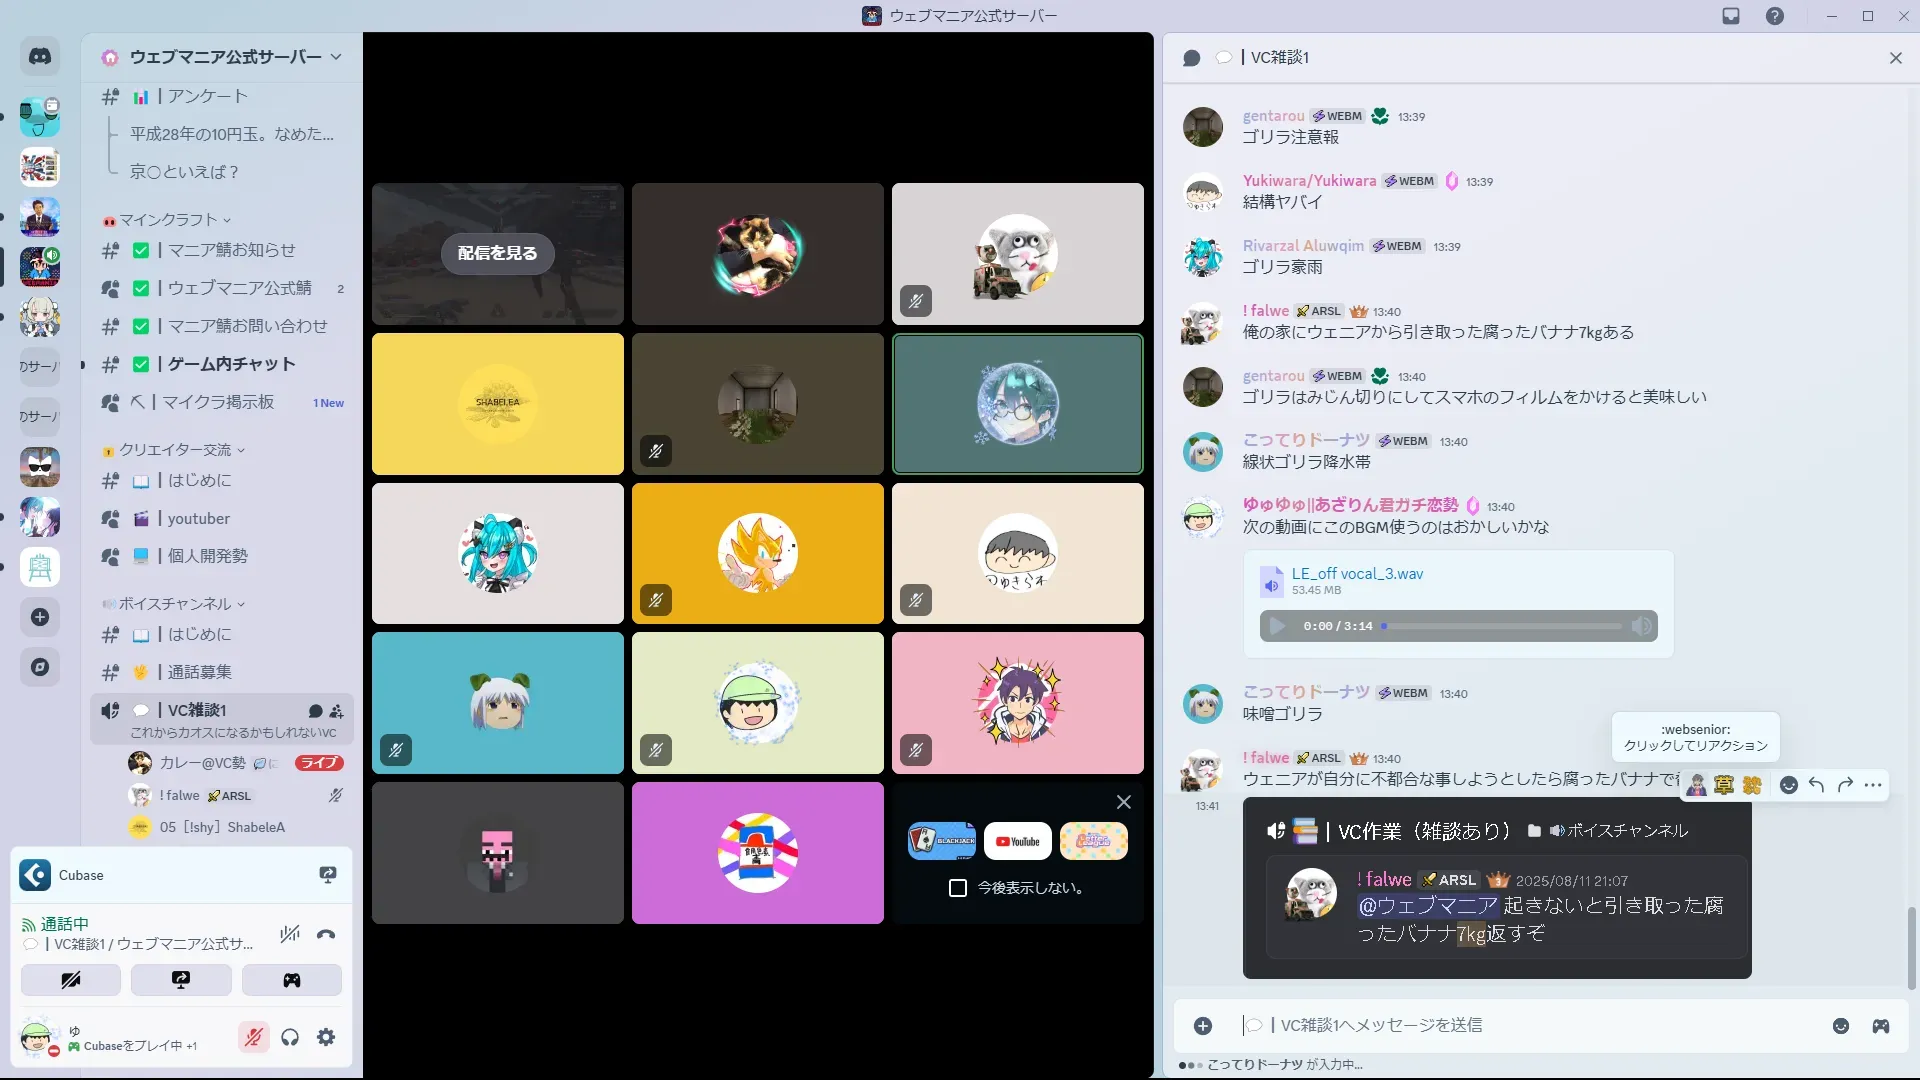The height and width of the screenshot is (1080, 1920).
Task: Share your screen button in call panel
Action: click(x=181, y=980)
